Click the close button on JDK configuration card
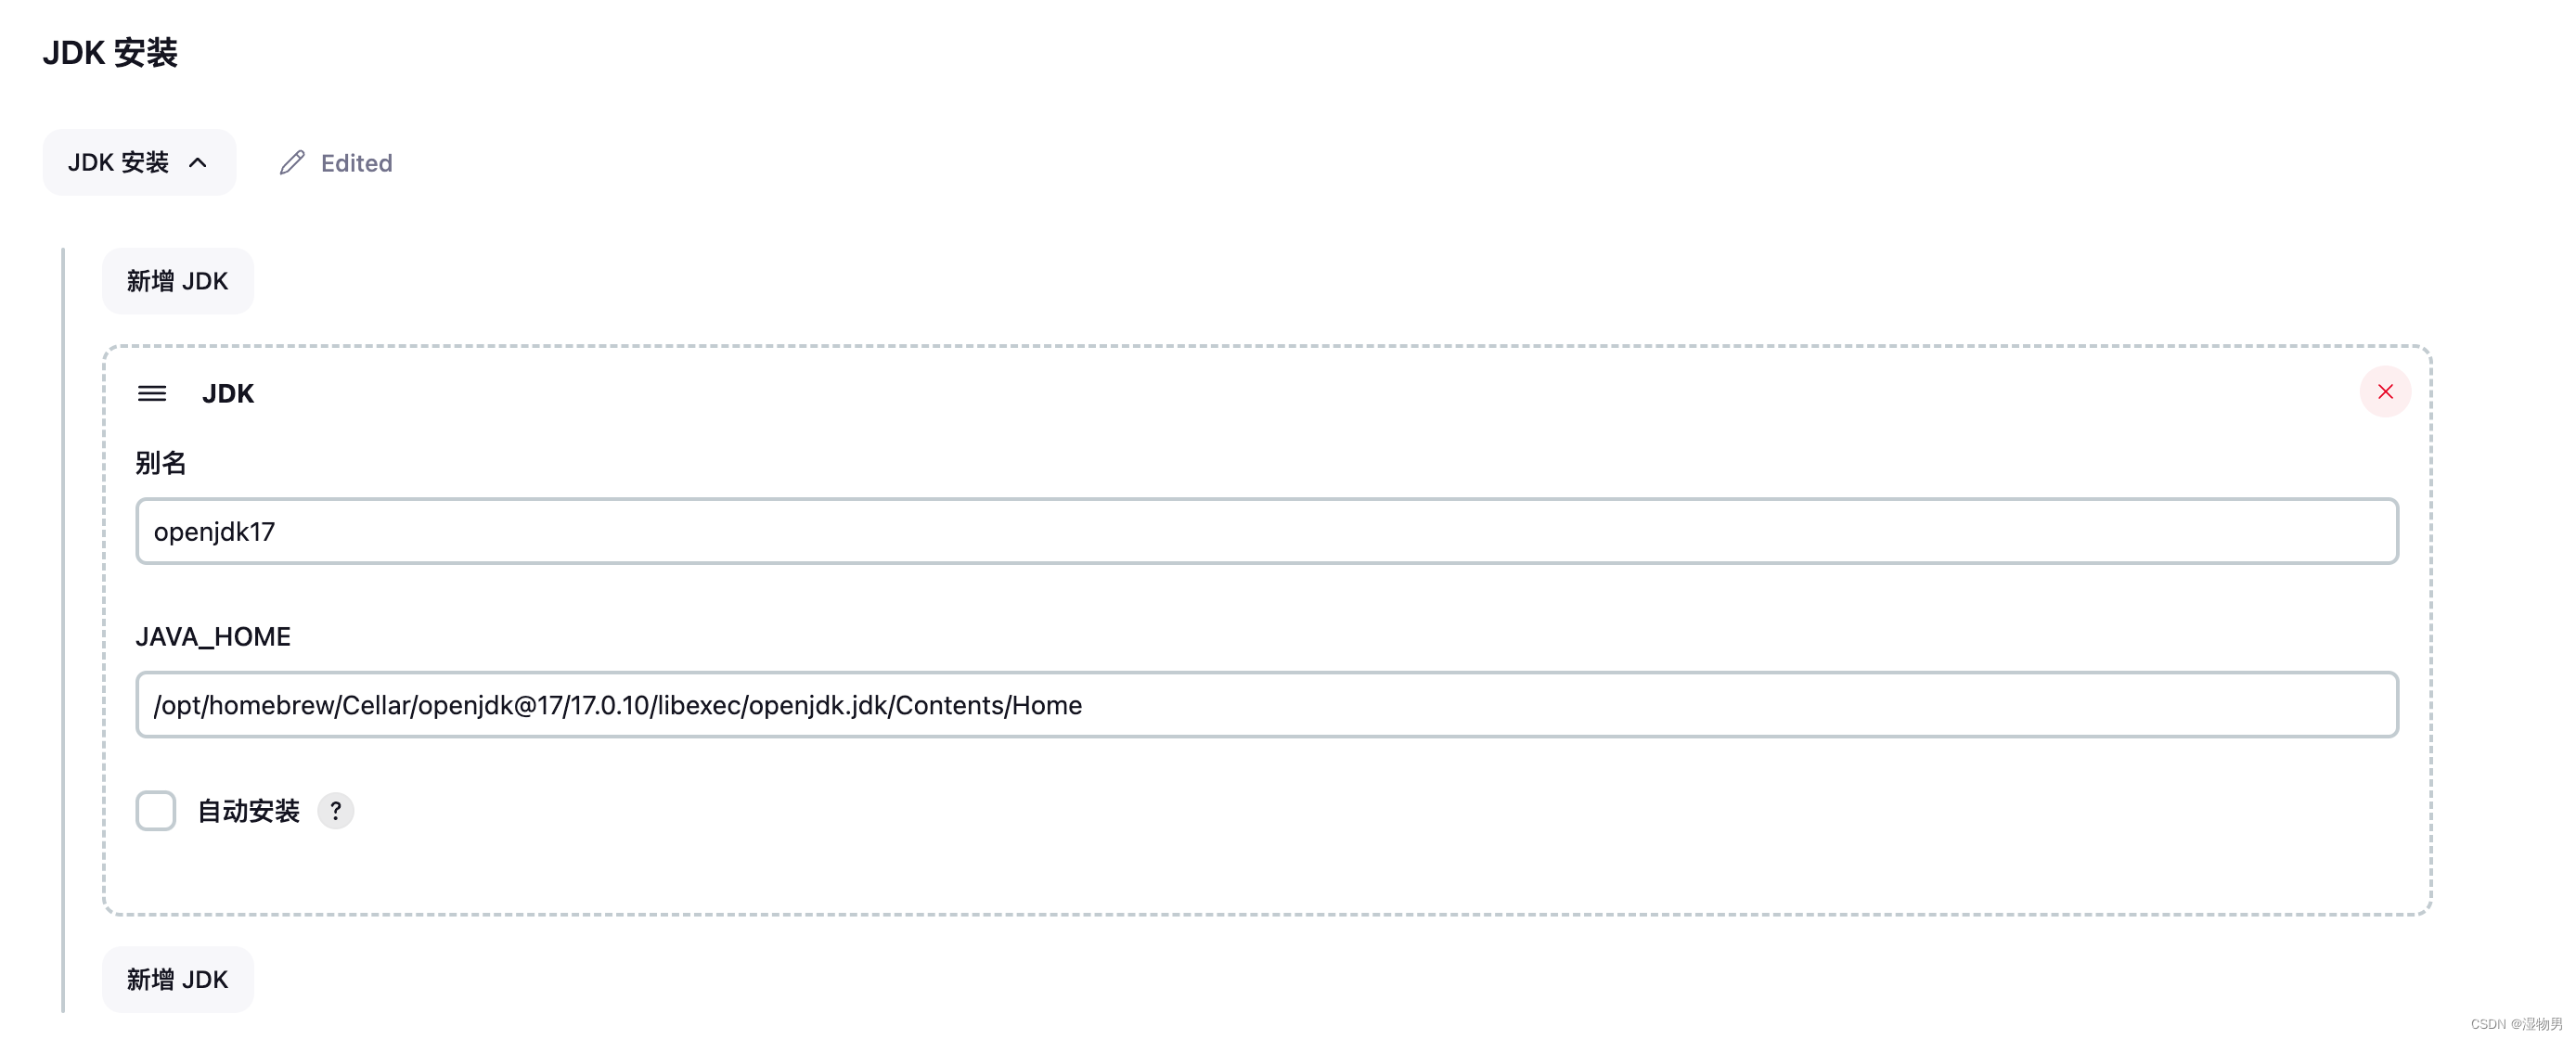 pyautogui.click(x=2382, y=391)
